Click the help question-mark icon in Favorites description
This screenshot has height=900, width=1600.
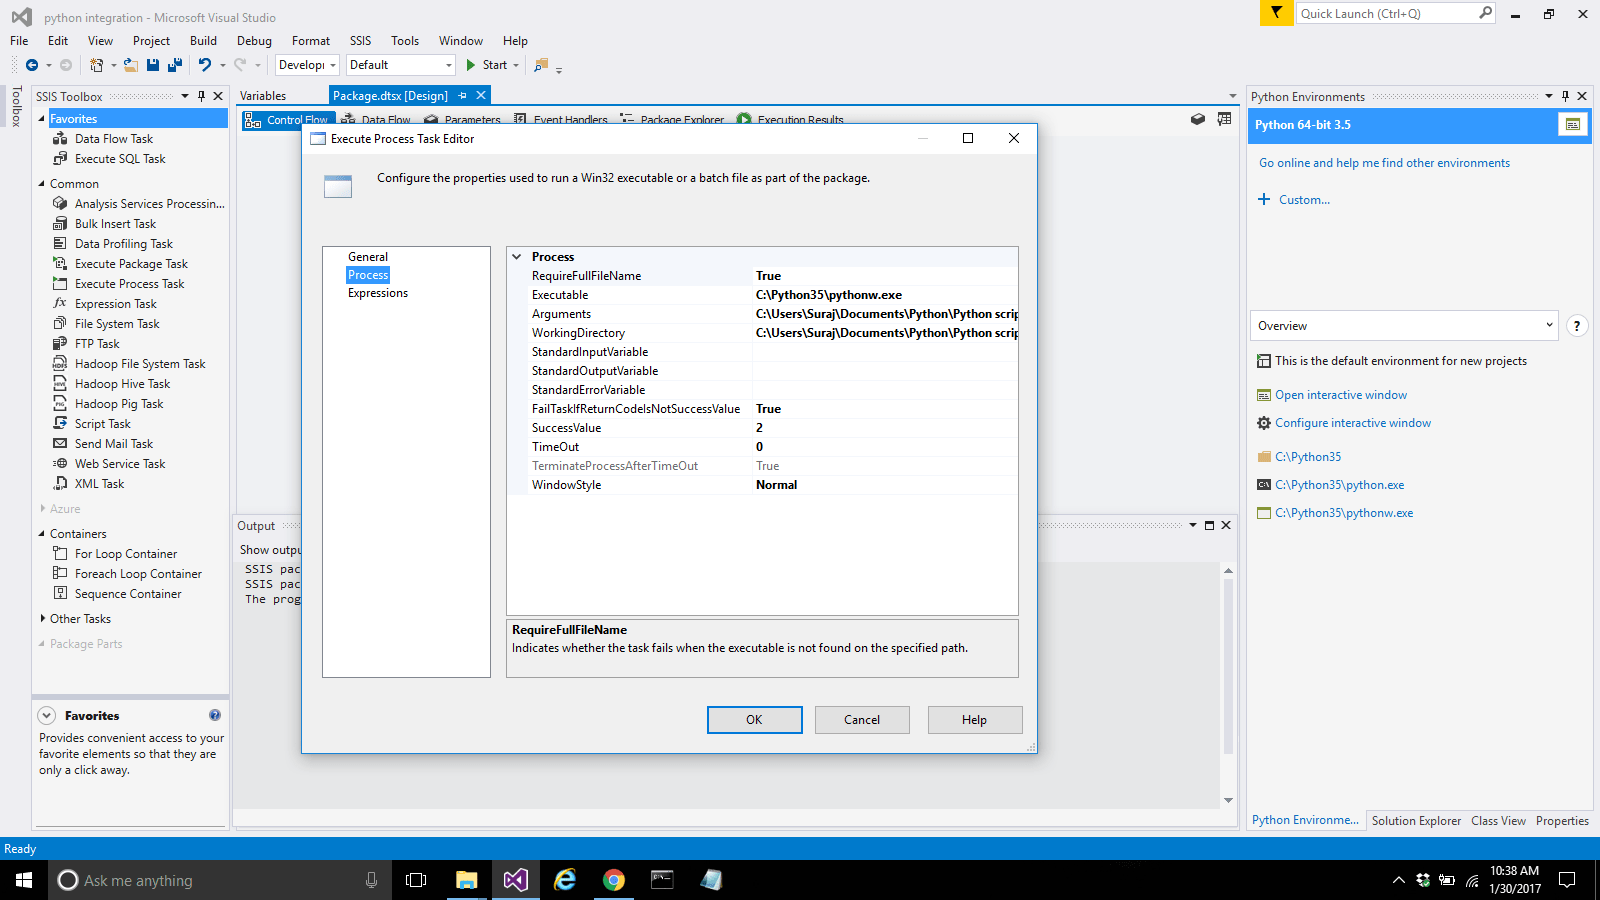click(215, 715)
